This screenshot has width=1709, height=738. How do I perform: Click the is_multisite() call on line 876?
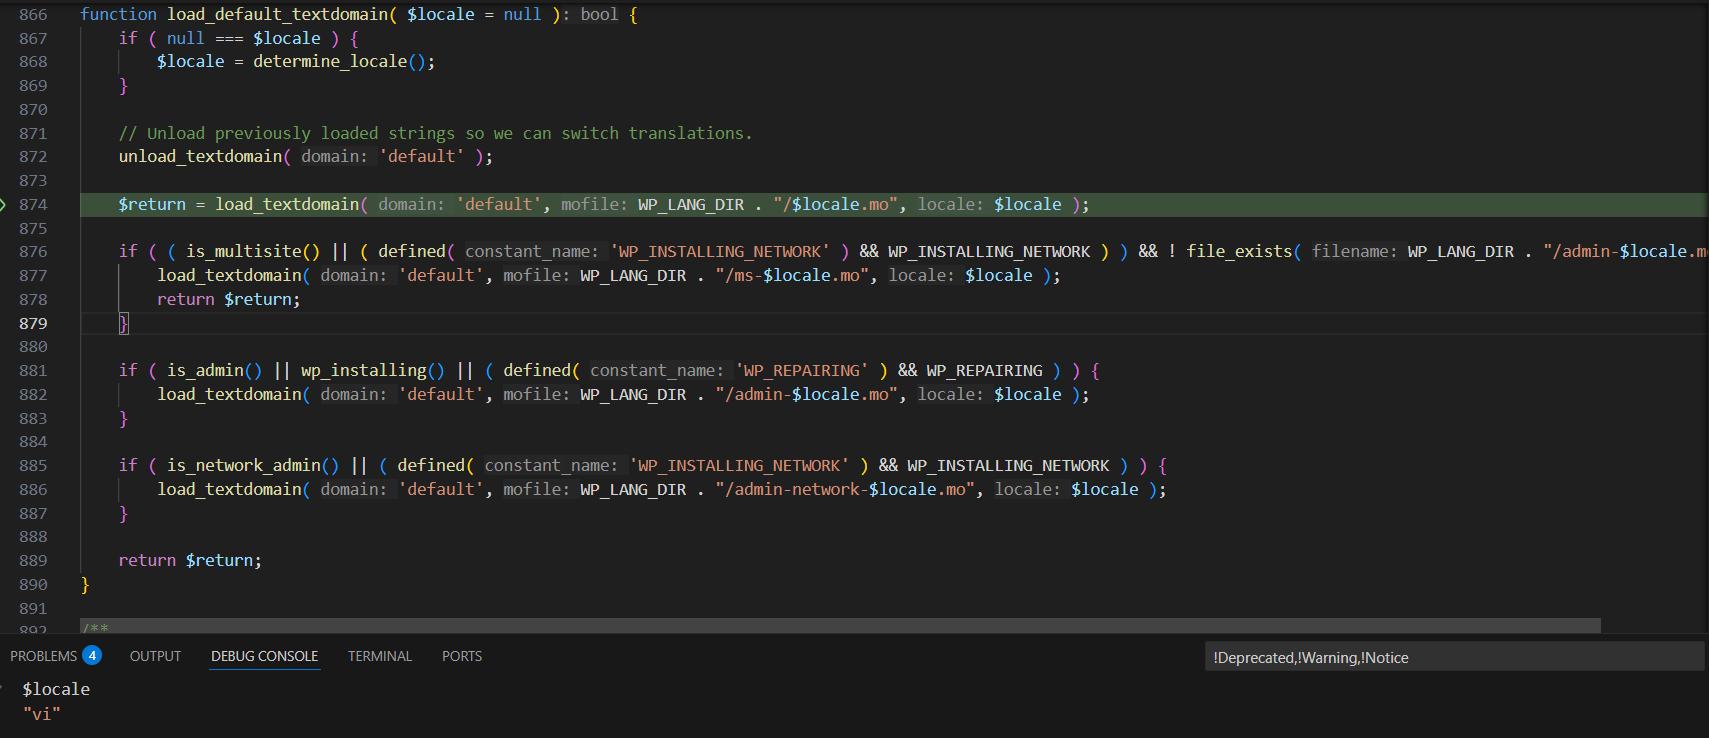click(x=253, y=251)
